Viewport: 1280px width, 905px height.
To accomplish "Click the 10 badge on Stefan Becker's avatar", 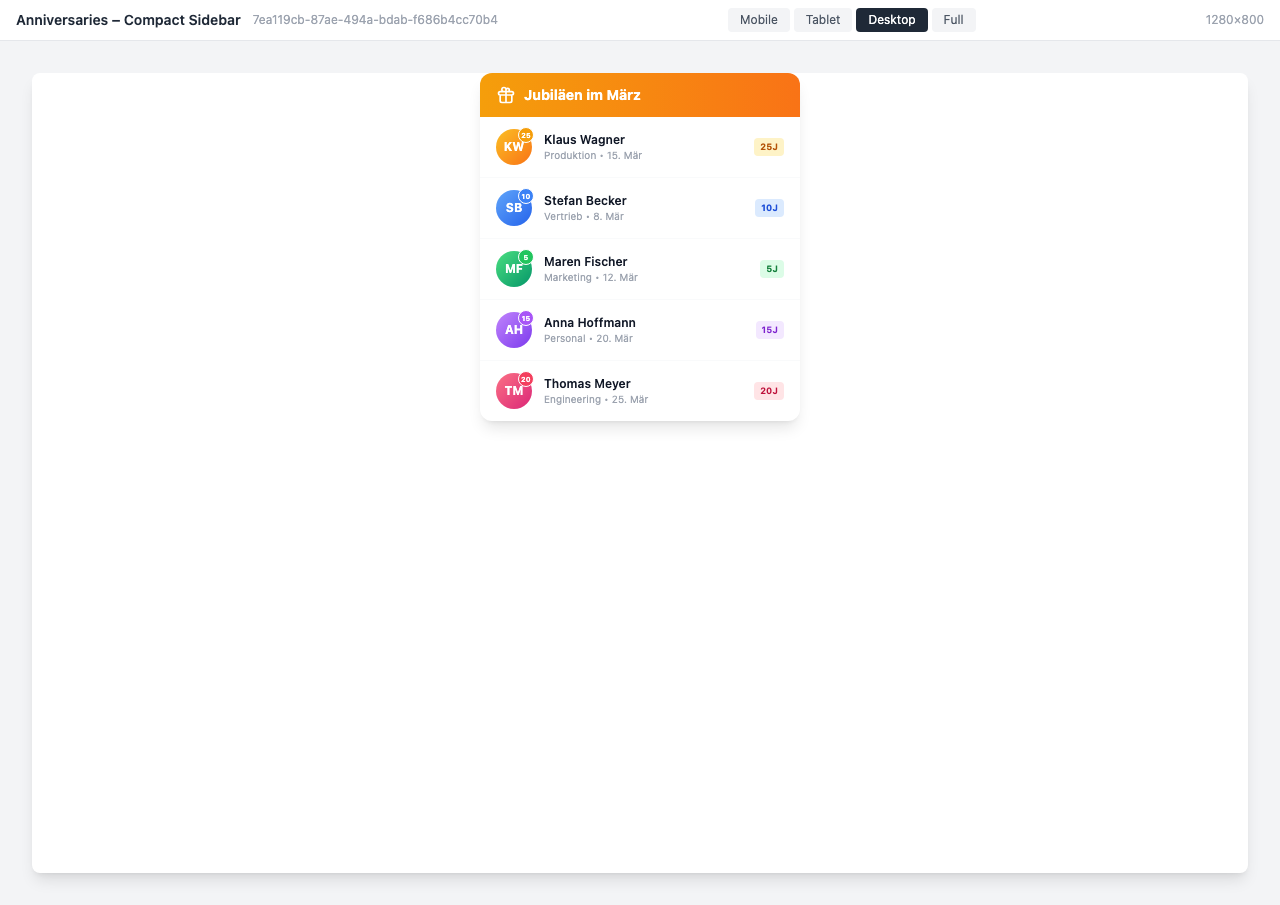I will pyautogui.click(x=524, y=194).
